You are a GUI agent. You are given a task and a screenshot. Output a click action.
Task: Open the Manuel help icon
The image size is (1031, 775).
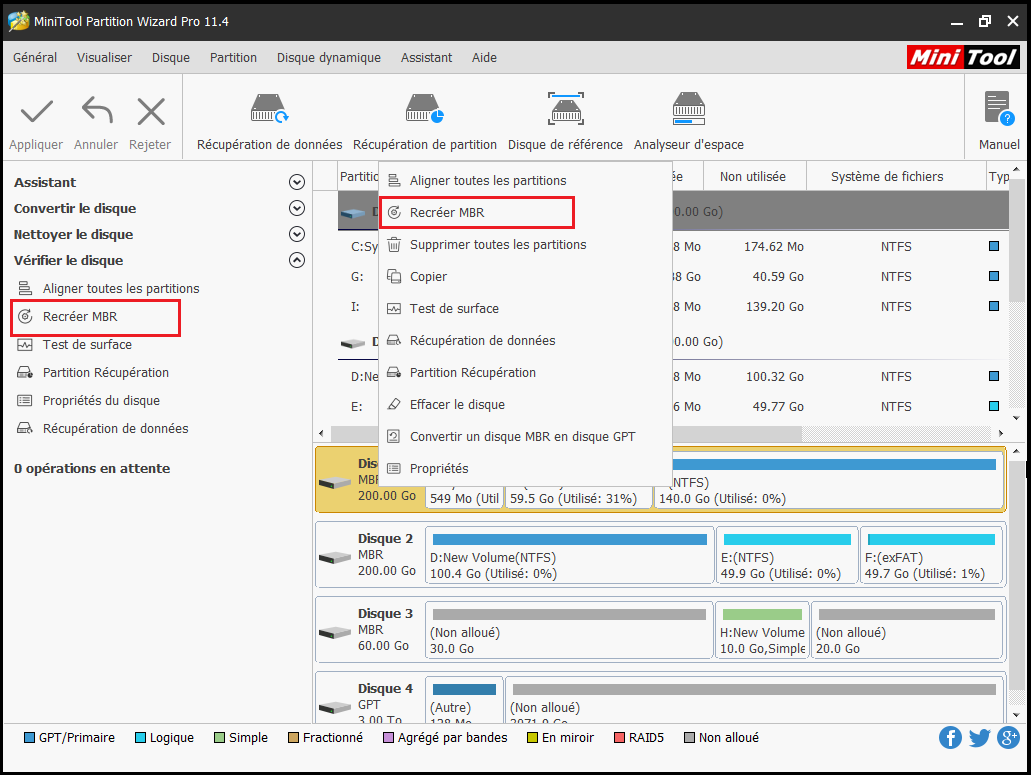(x=999, y=108)
